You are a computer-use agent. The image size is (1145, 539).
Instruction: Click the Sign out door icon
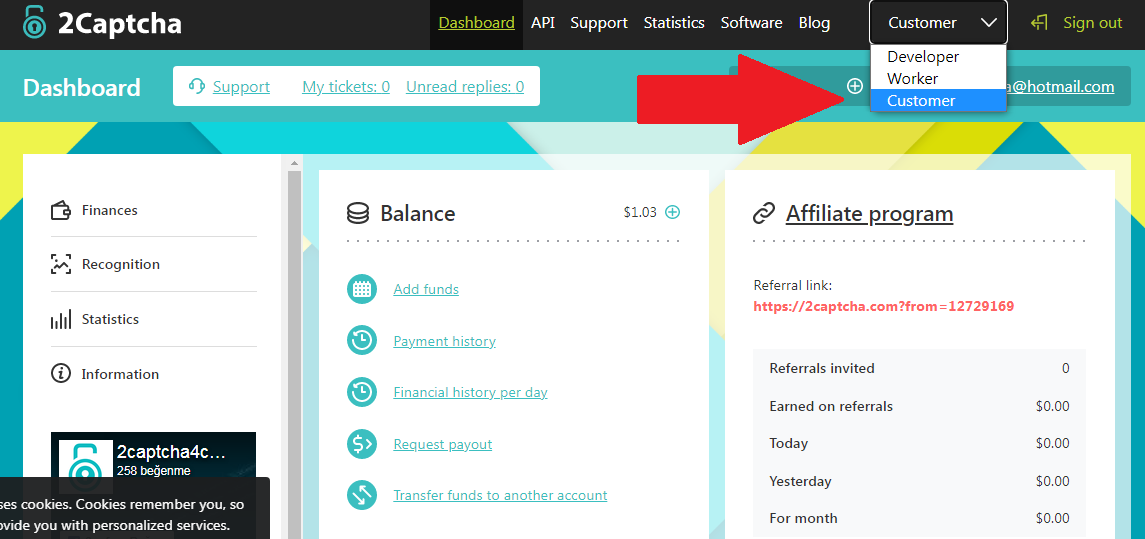1039,23
